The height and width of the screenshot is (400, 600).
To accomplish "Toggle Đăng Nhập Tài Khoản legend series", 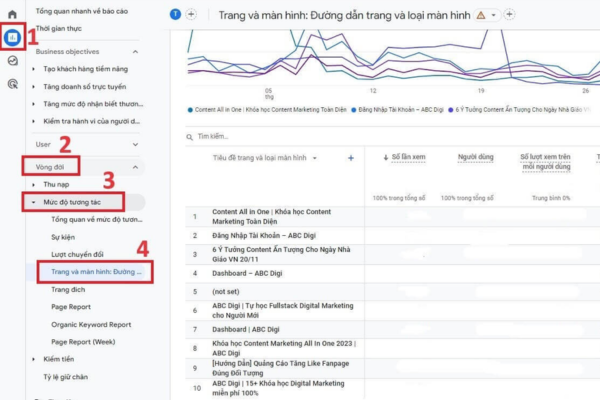I will point(397,110).
